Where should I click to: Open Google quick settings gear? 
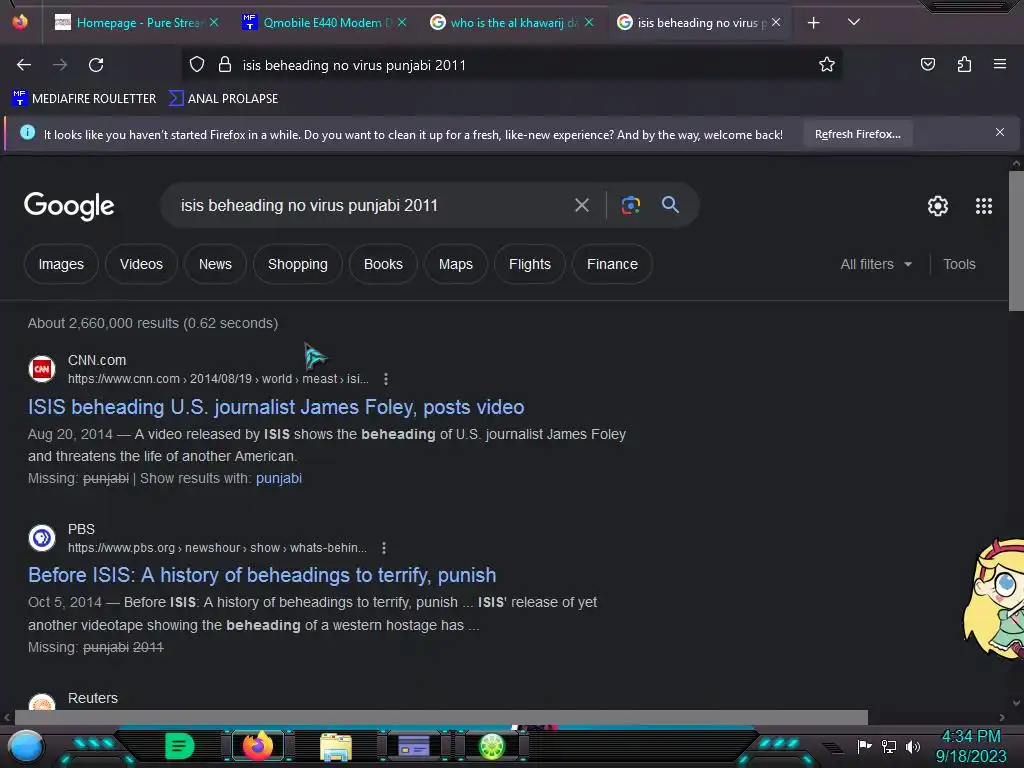coord(938,206)
